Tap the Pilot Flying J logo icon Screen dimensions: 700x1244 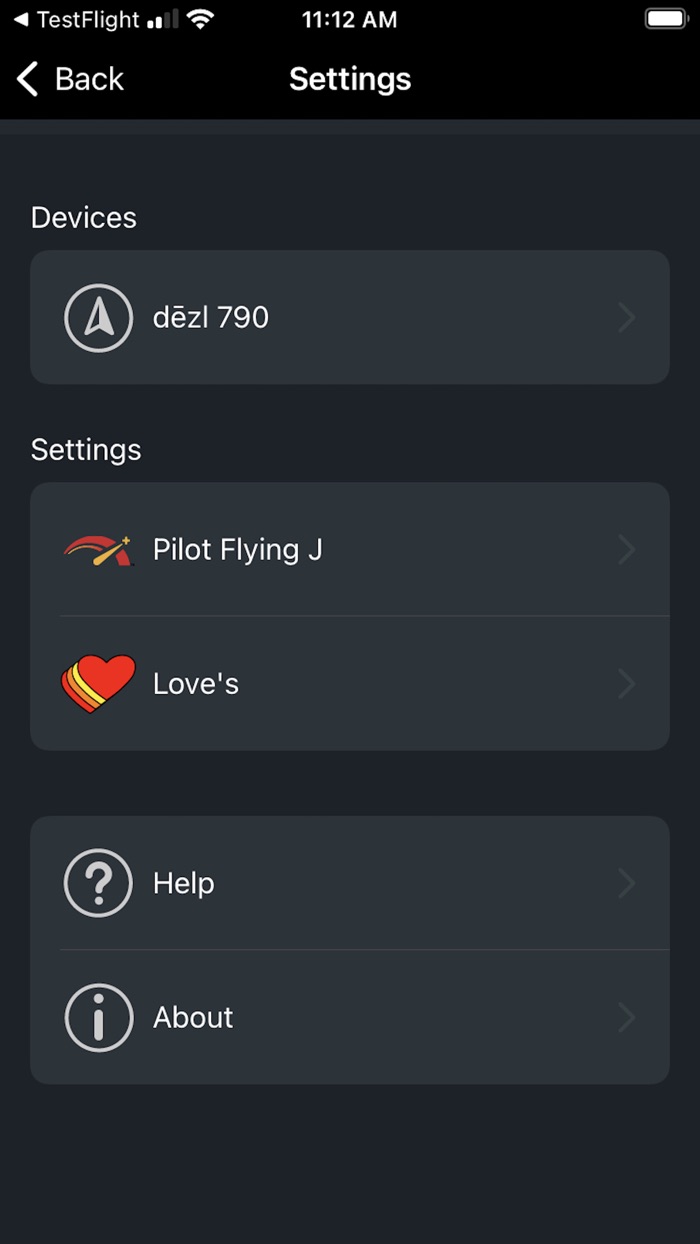coord(98,550)
